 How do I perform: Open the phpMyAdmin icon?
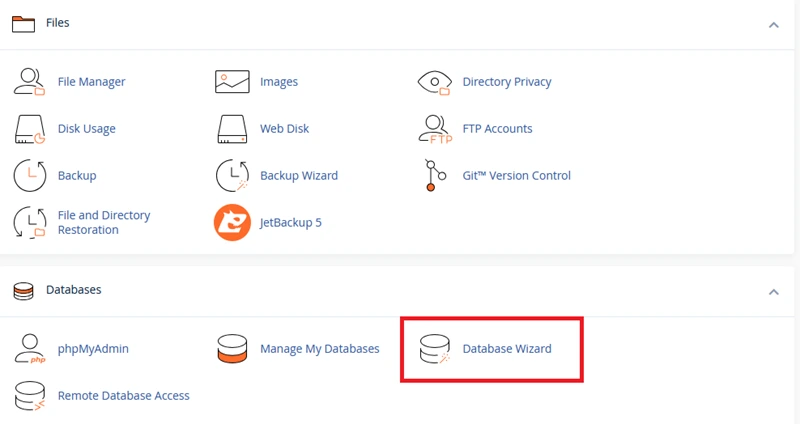point(30,349)
